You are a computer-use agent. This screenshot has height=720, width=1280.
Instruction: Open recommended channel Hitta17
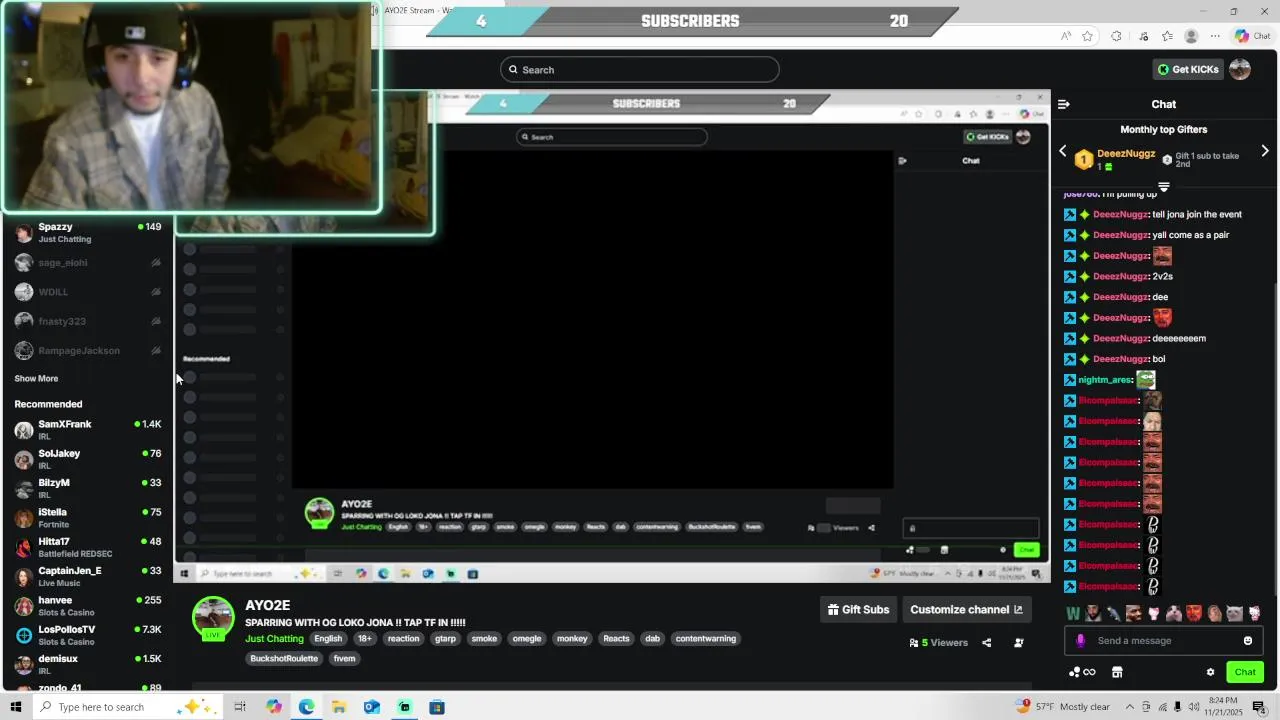[x=87, y=547]
